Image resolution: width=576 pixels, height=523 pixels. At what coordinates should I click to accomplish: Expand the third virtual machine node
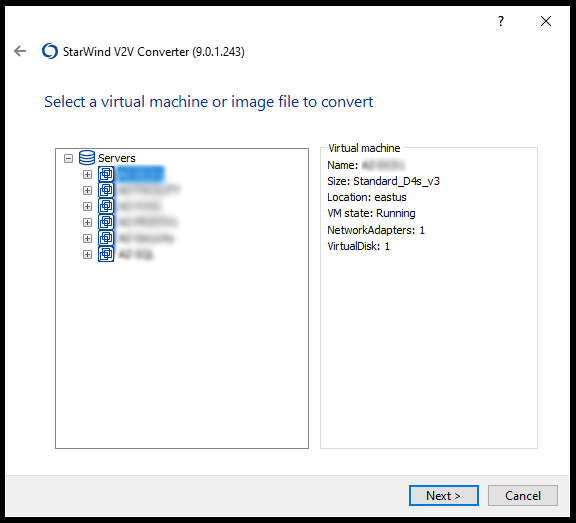click(x=87, y=206)
